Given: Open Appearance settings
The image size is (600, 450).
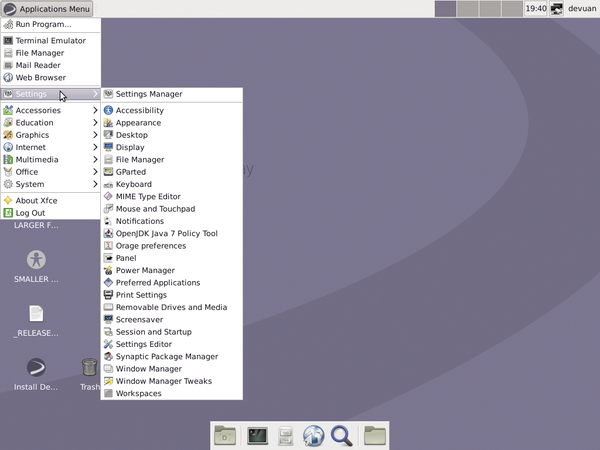Looking at the screenshot, I should [172, 122].
